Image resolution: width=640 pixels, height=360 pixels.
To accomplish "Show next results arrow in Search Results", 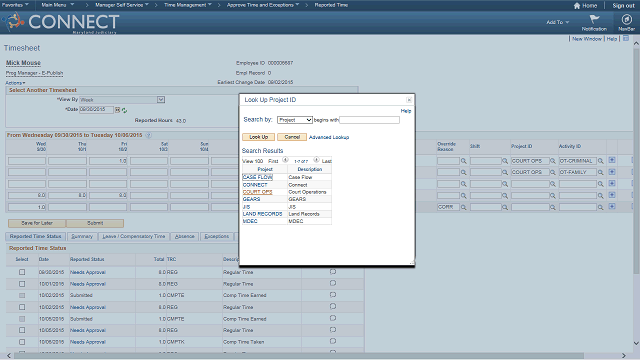I will coord(316,160).
